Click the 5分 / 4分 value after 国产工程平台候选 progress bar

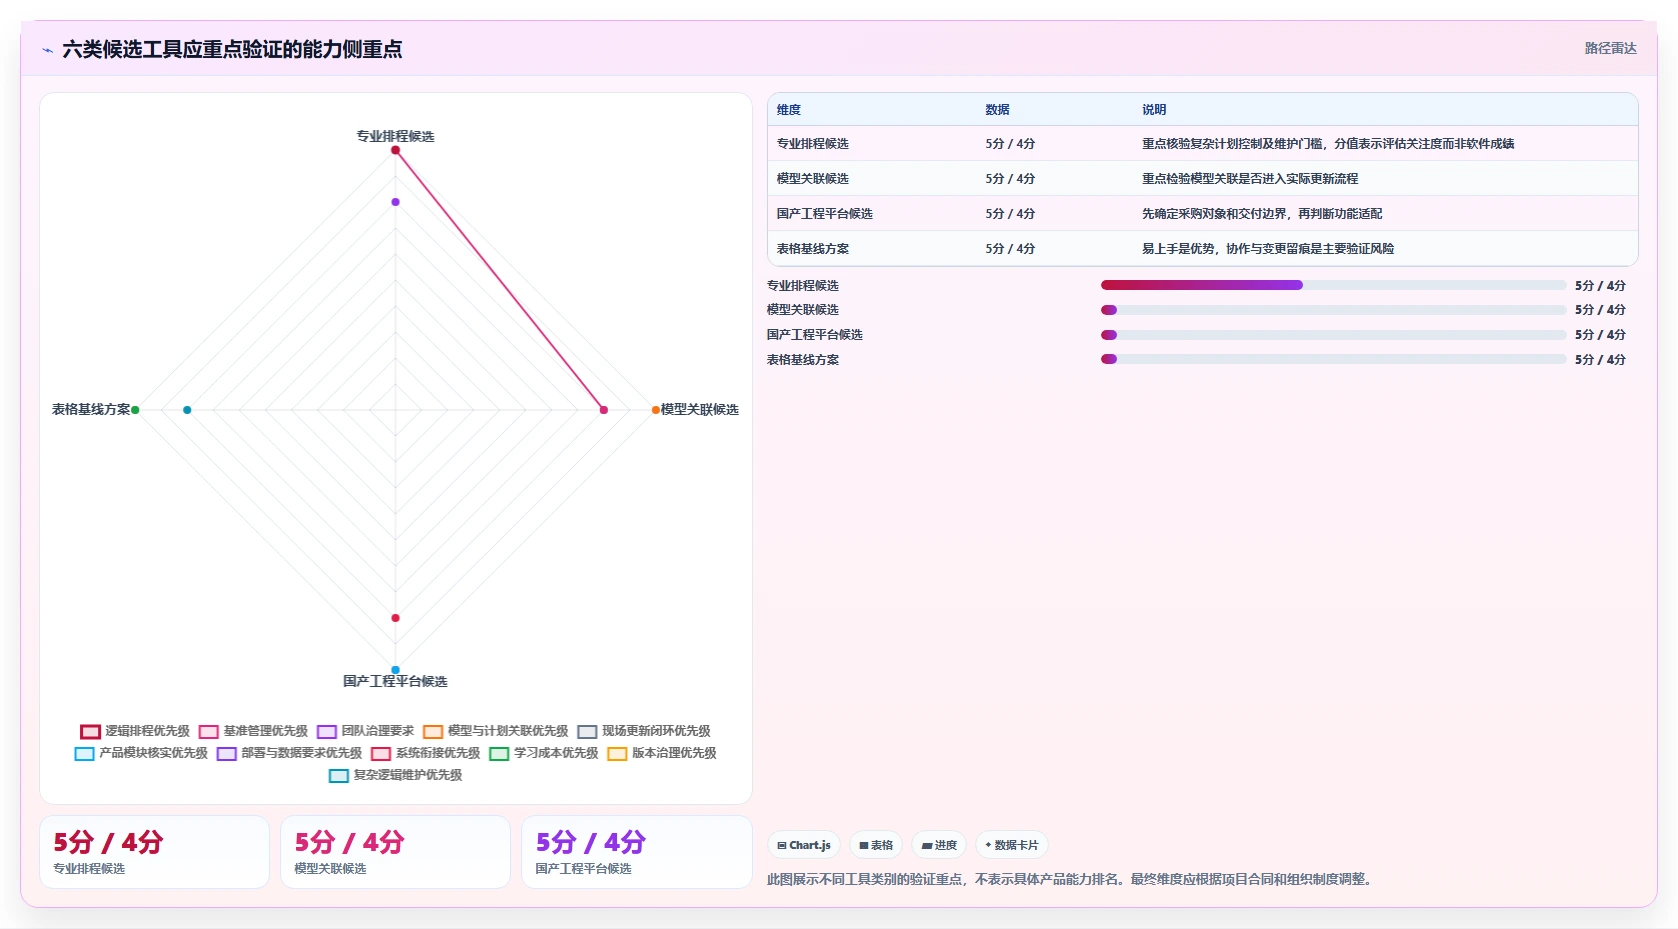1600,335
